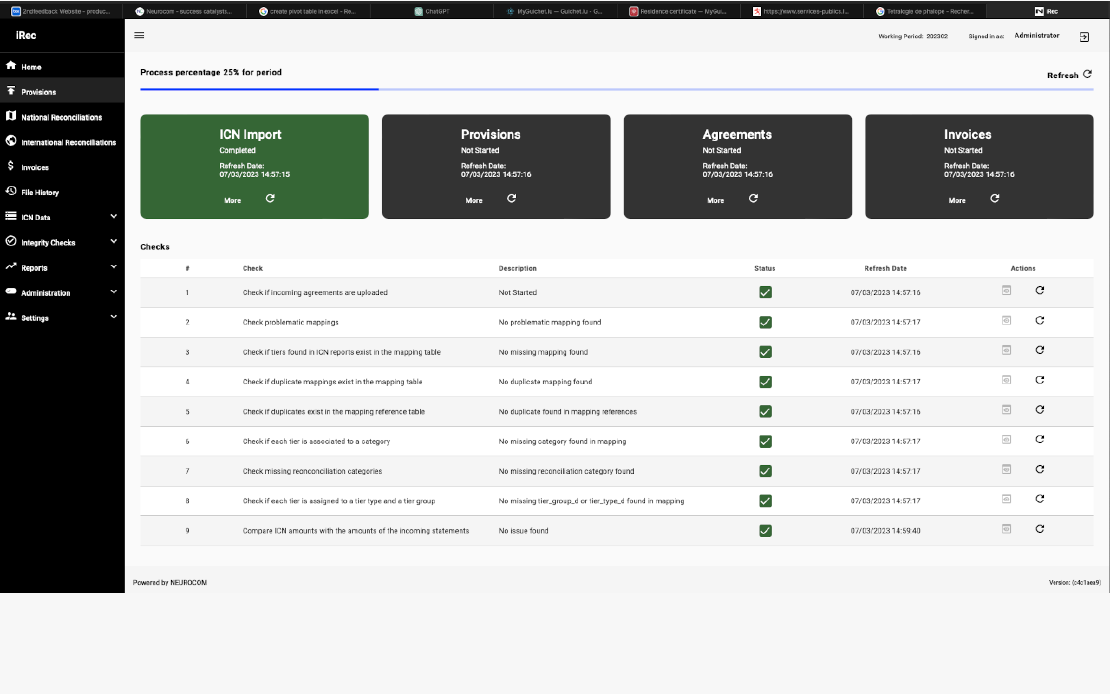The height and width of the screenshot is (694, 1110).
Task: Click Status column header
Action: click(765, 268)
